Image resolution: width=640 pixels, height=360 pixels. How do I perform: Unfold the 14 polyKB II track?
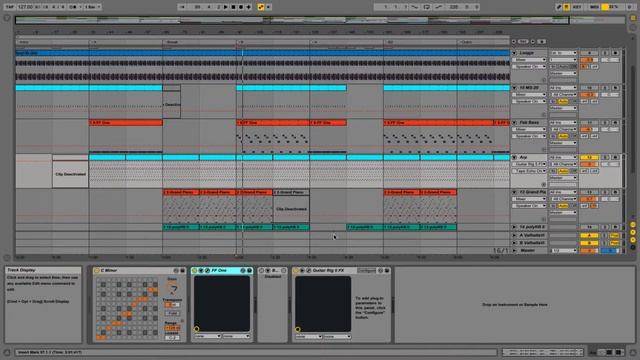[x=514, y=227]
